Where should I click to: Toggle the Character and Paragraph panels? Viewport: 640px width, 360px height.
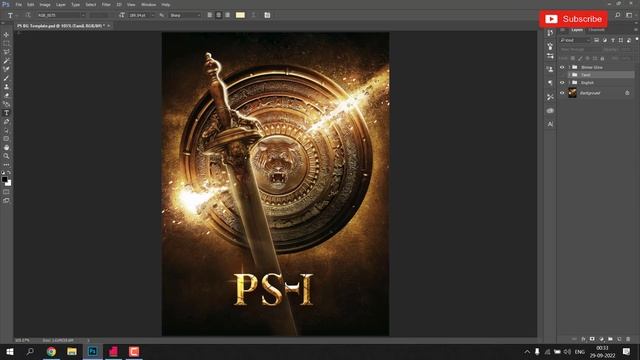[x=267, y=15]
